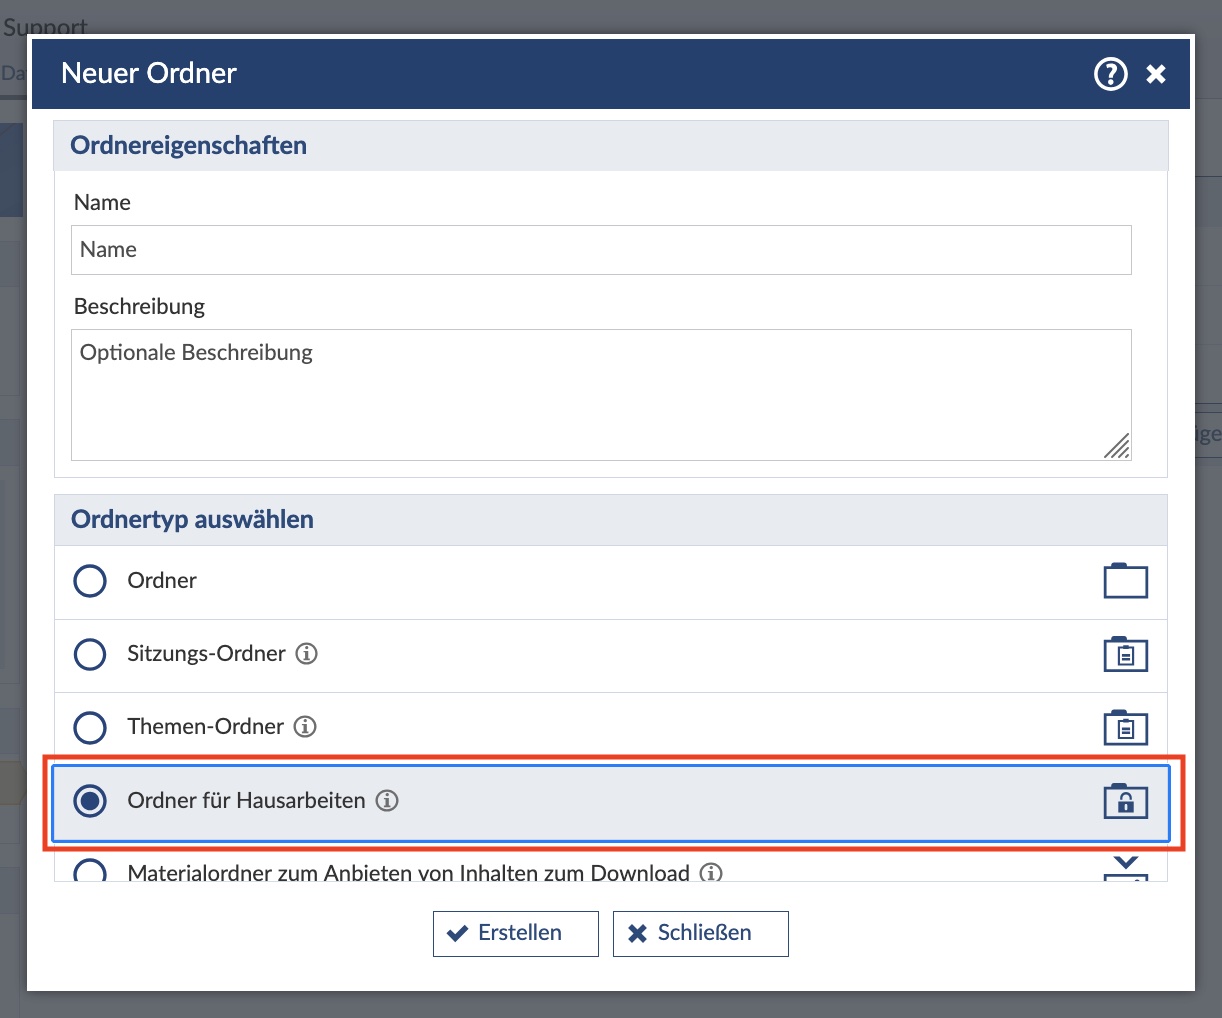This screenshot has width=1222, height=1018.
Task: Click the Sitzungs-Ordner clipboard folder icon
Action: tap(1125, 654)
